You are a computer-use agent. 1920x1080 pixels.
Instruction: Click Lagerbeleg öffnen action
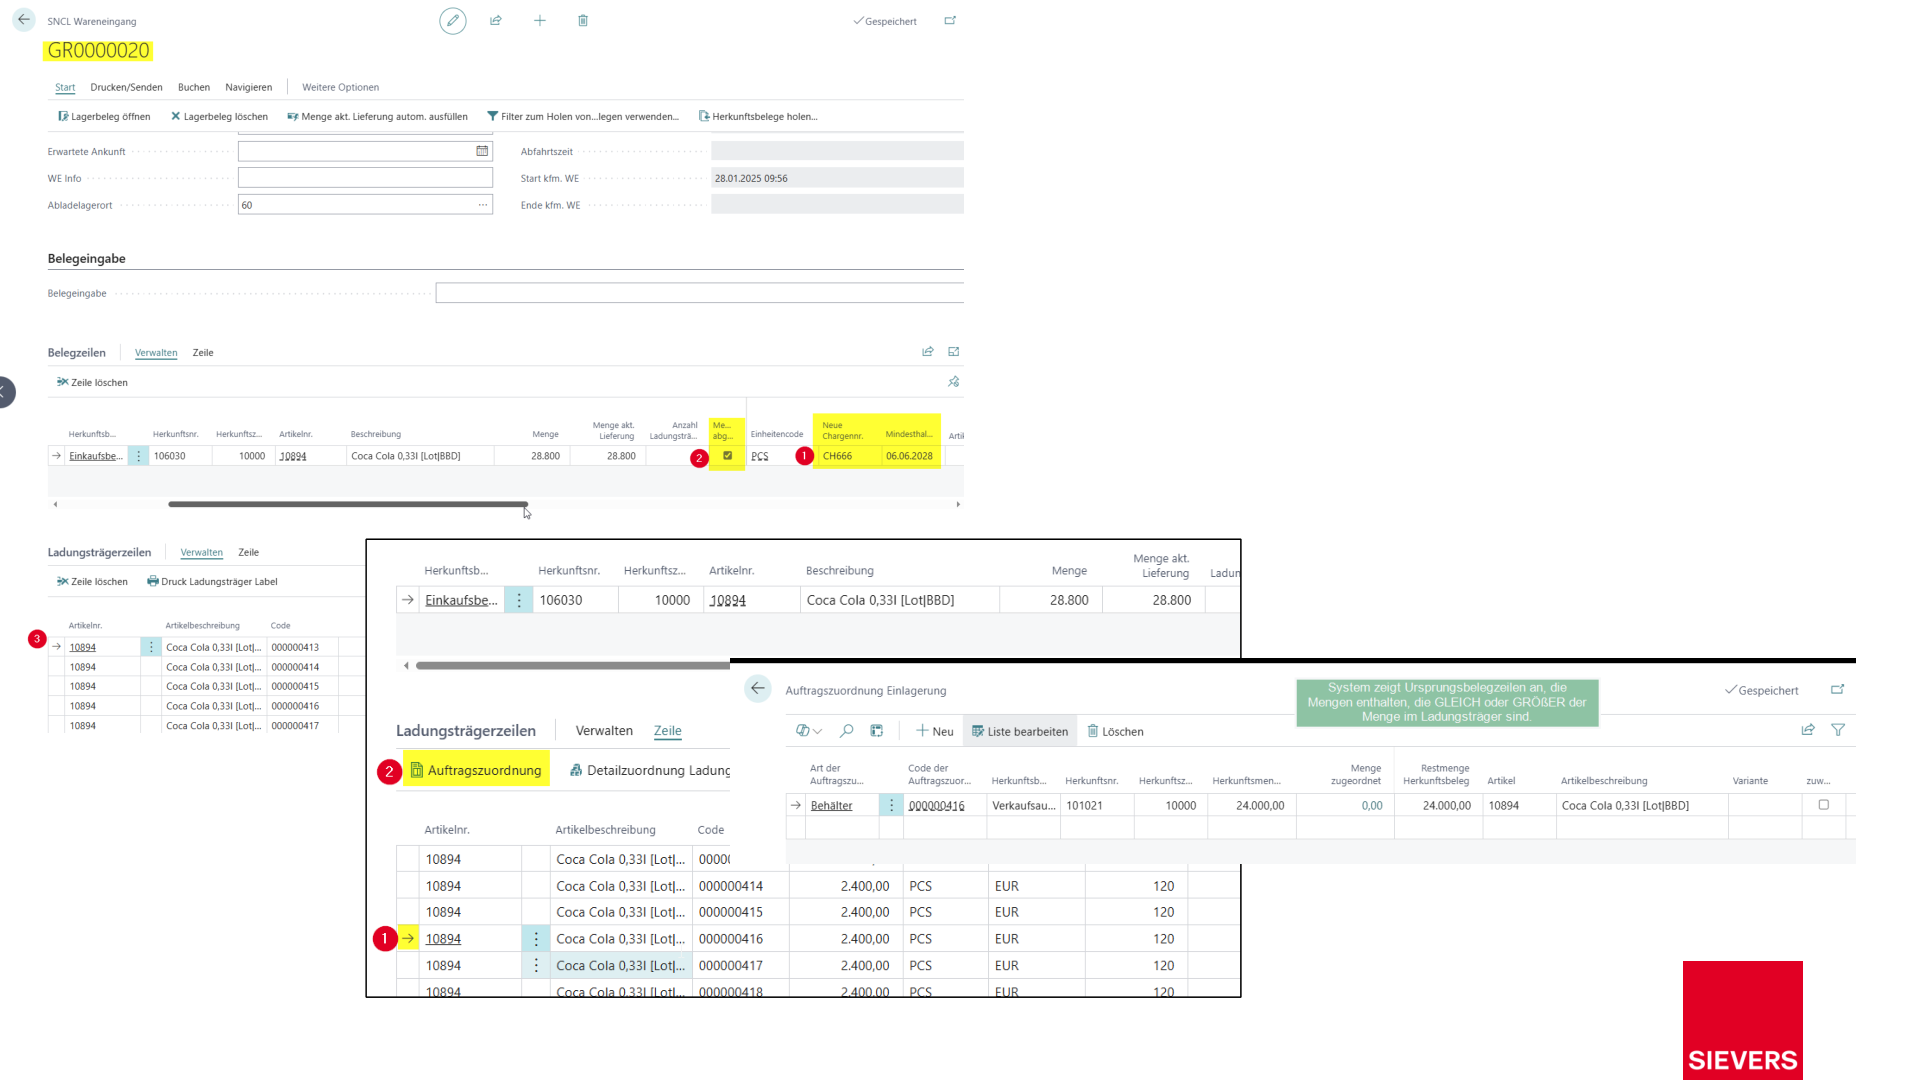point(104,117)
